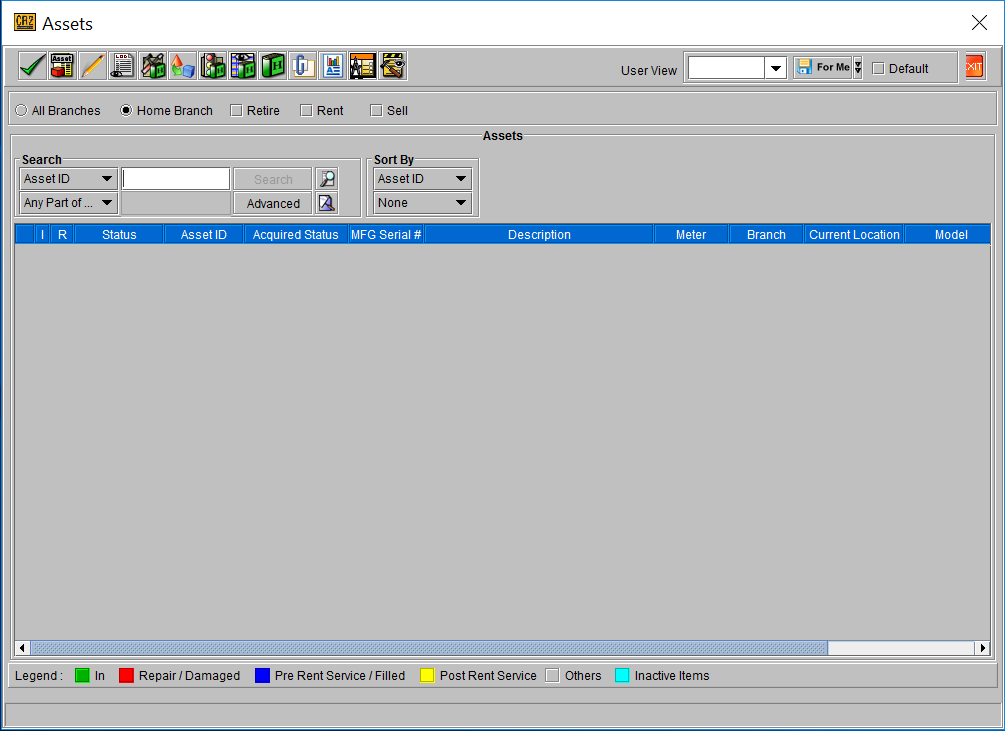
Task: Click the cone and cube shapes icon
Action: click(x=183, y=66)
